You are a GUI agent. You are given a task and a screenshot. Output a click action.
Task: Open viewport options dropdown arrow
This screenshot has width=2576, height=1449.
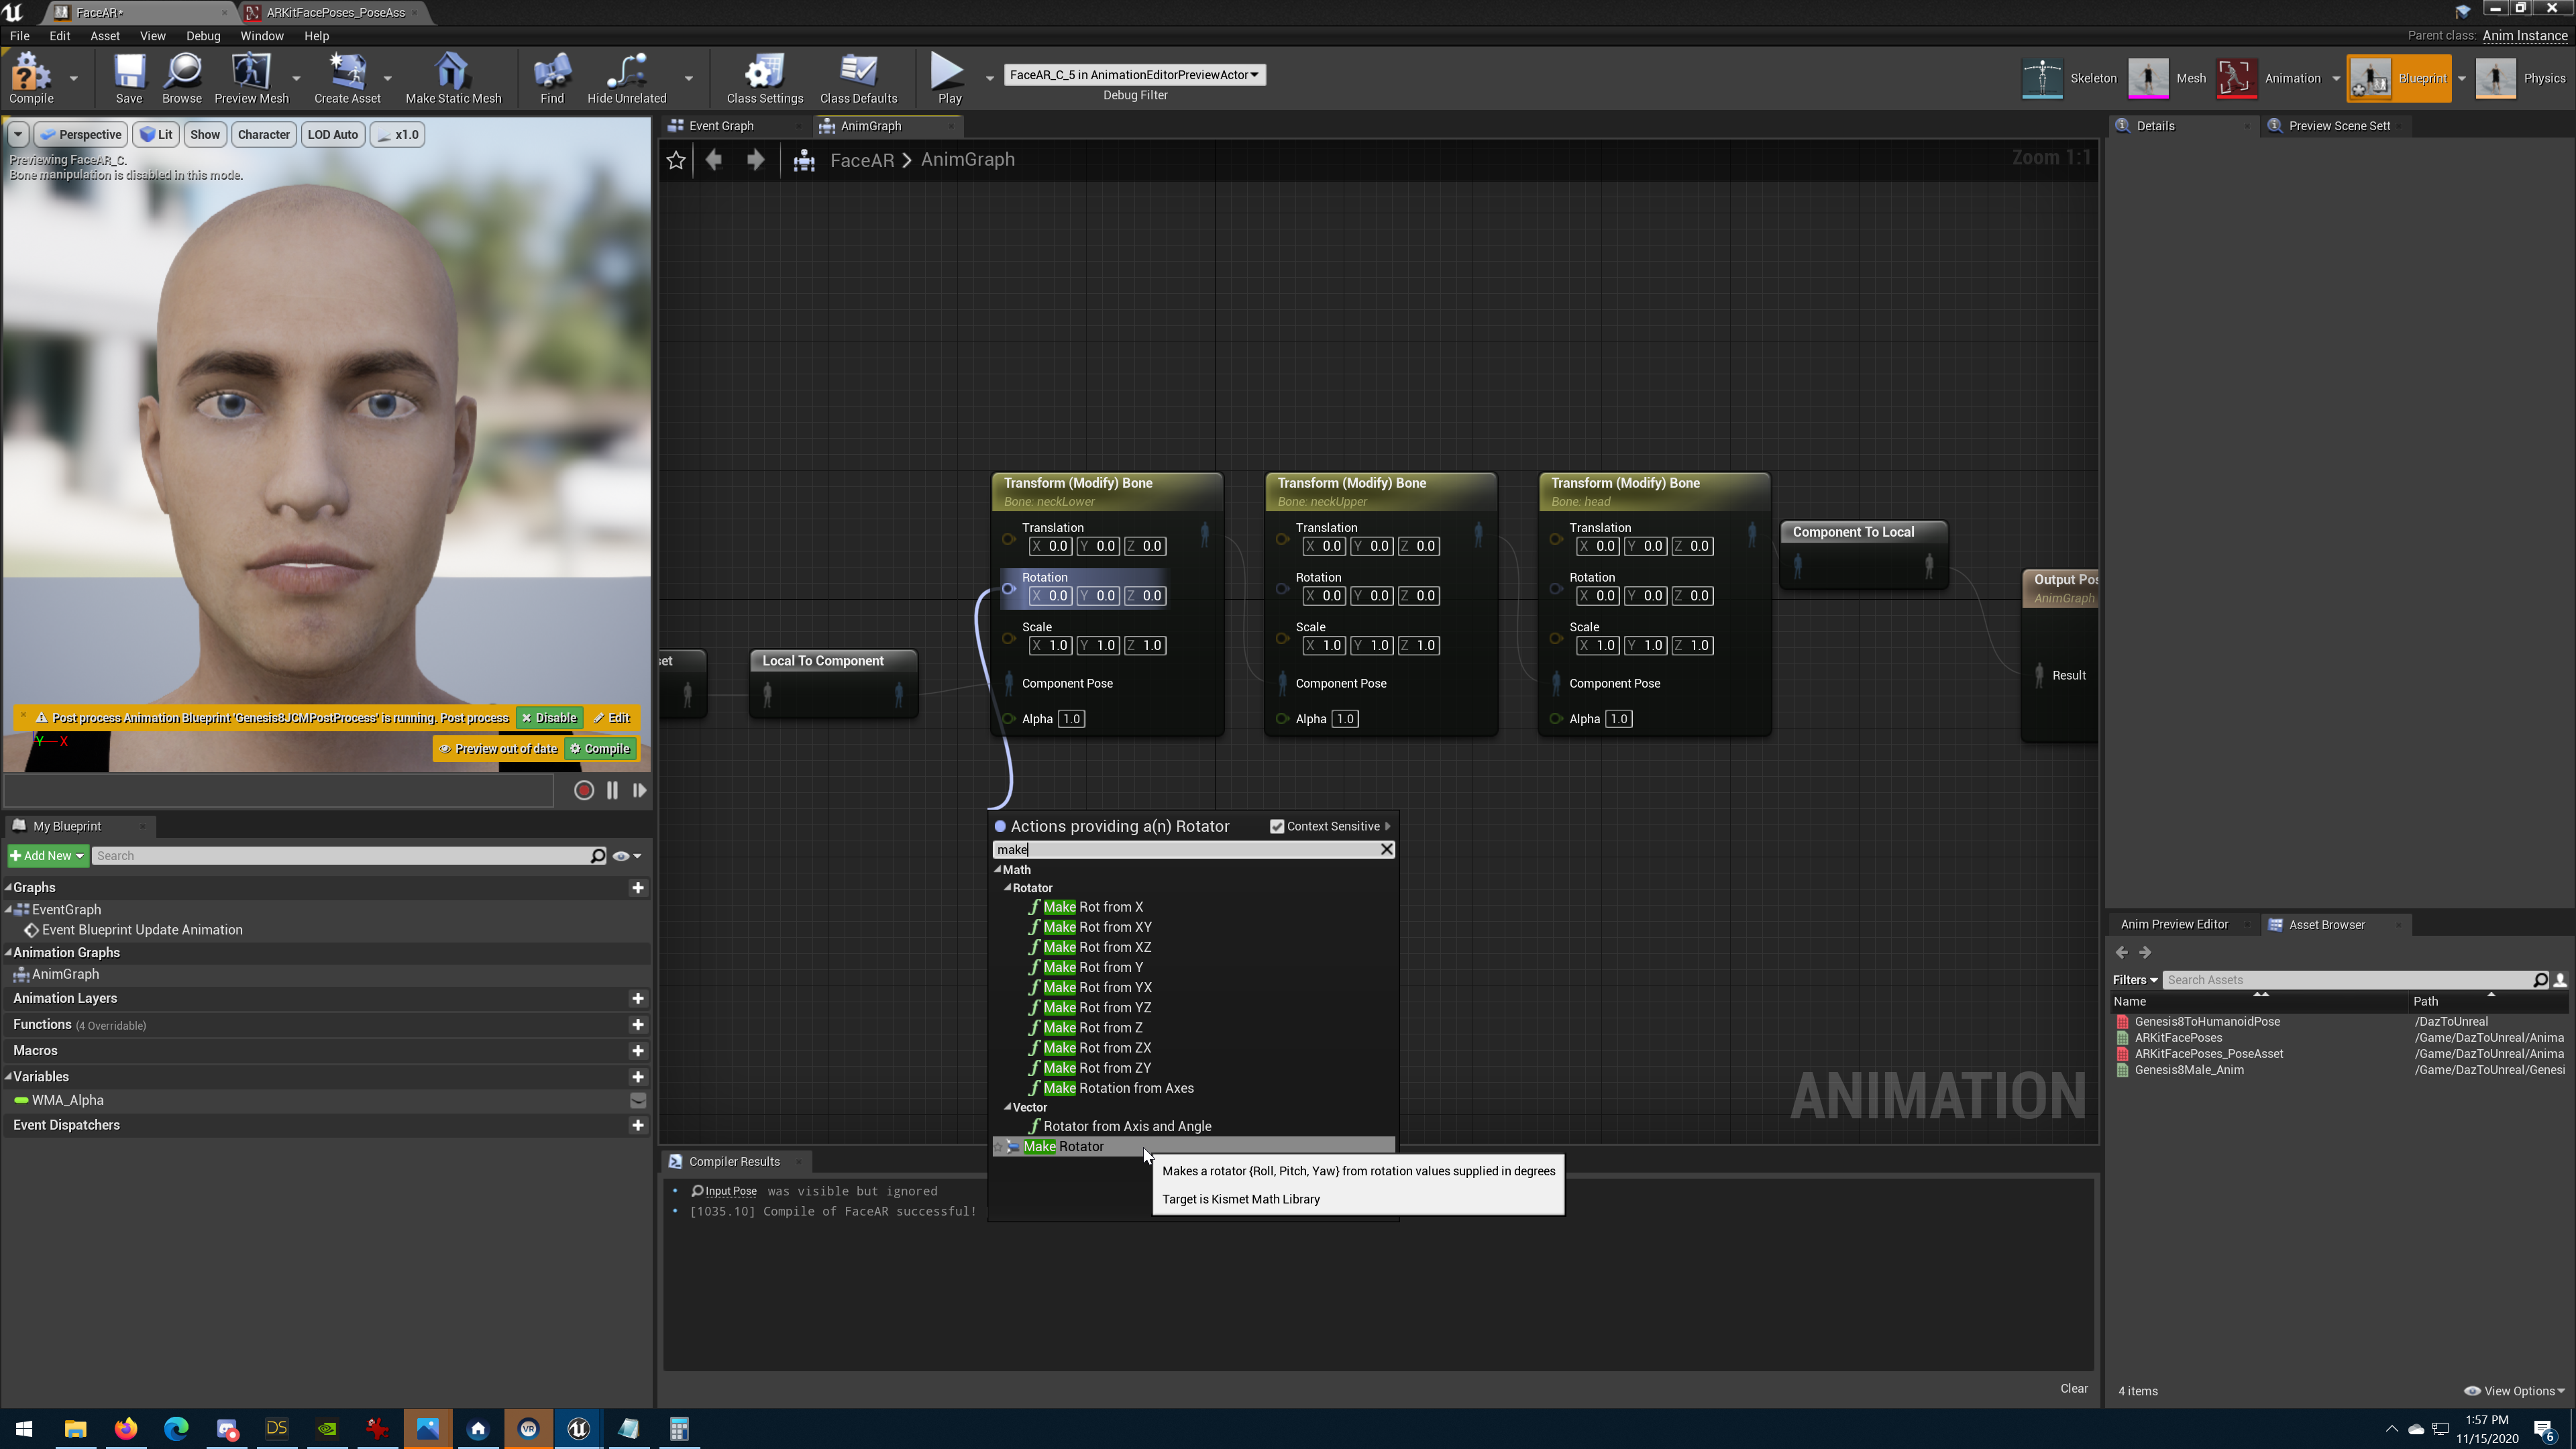coord(17,134)
